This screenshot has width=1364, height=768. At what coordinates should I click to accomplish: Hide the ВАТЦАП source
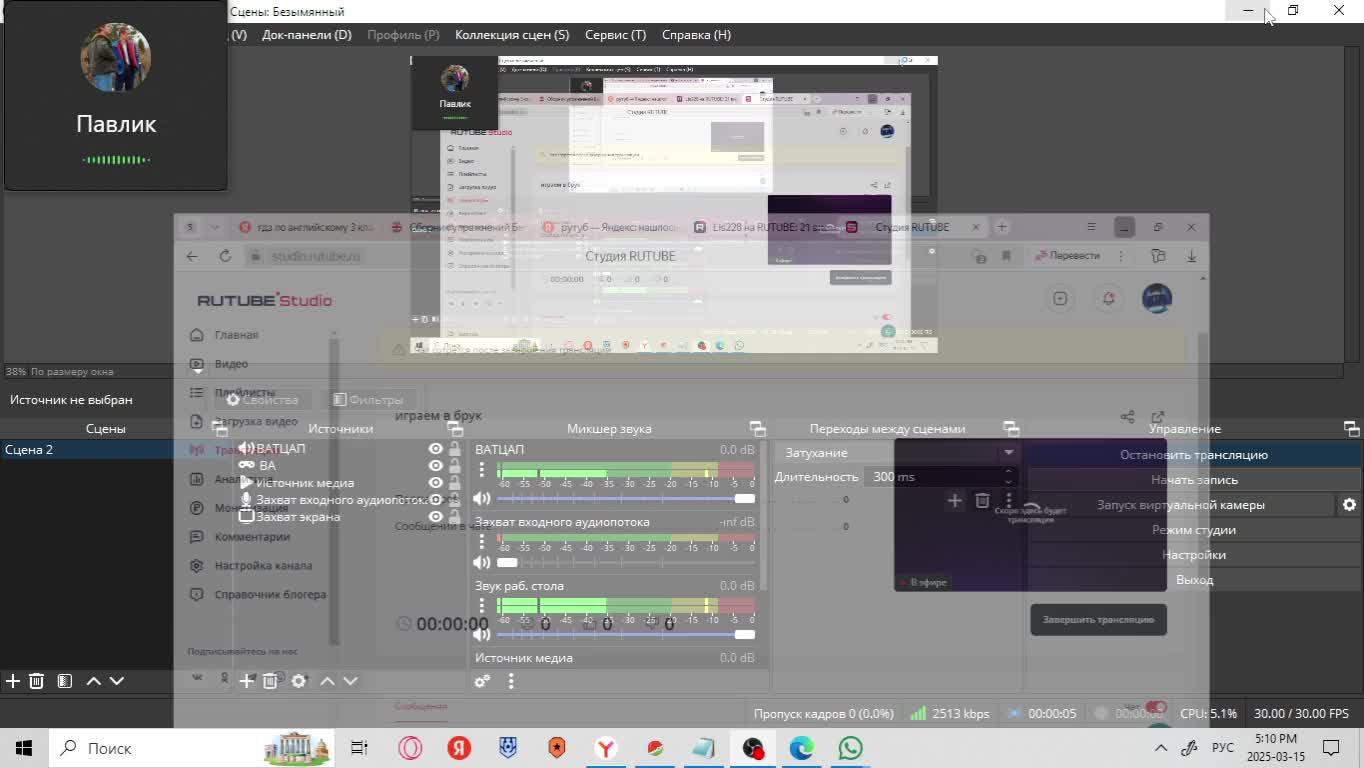point(436,450)
